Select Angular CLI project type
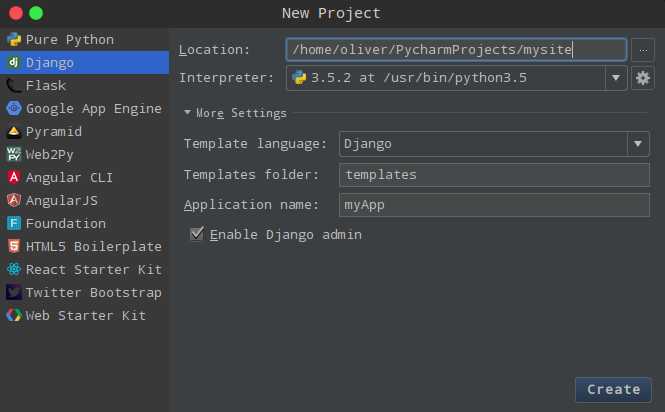The image size is (665, 412). (x=84, y=177)
